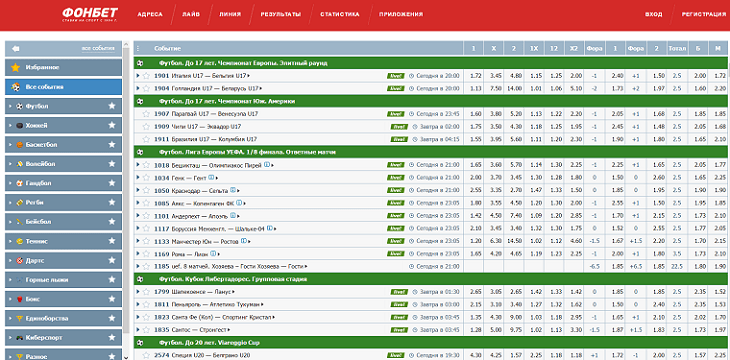Screen dimensions: 730x360
Task: Click the sidebar scrollbar down arrow
Action: [x=126, y=357]
